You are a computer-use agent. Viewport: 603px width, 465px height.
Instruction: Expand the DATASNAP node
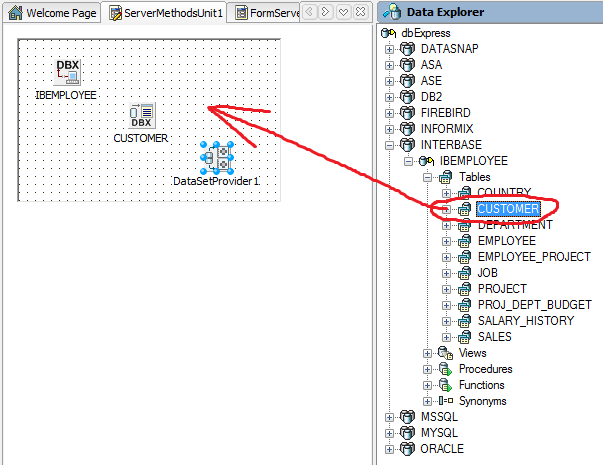pyautogui.click(x=389, y=49)
